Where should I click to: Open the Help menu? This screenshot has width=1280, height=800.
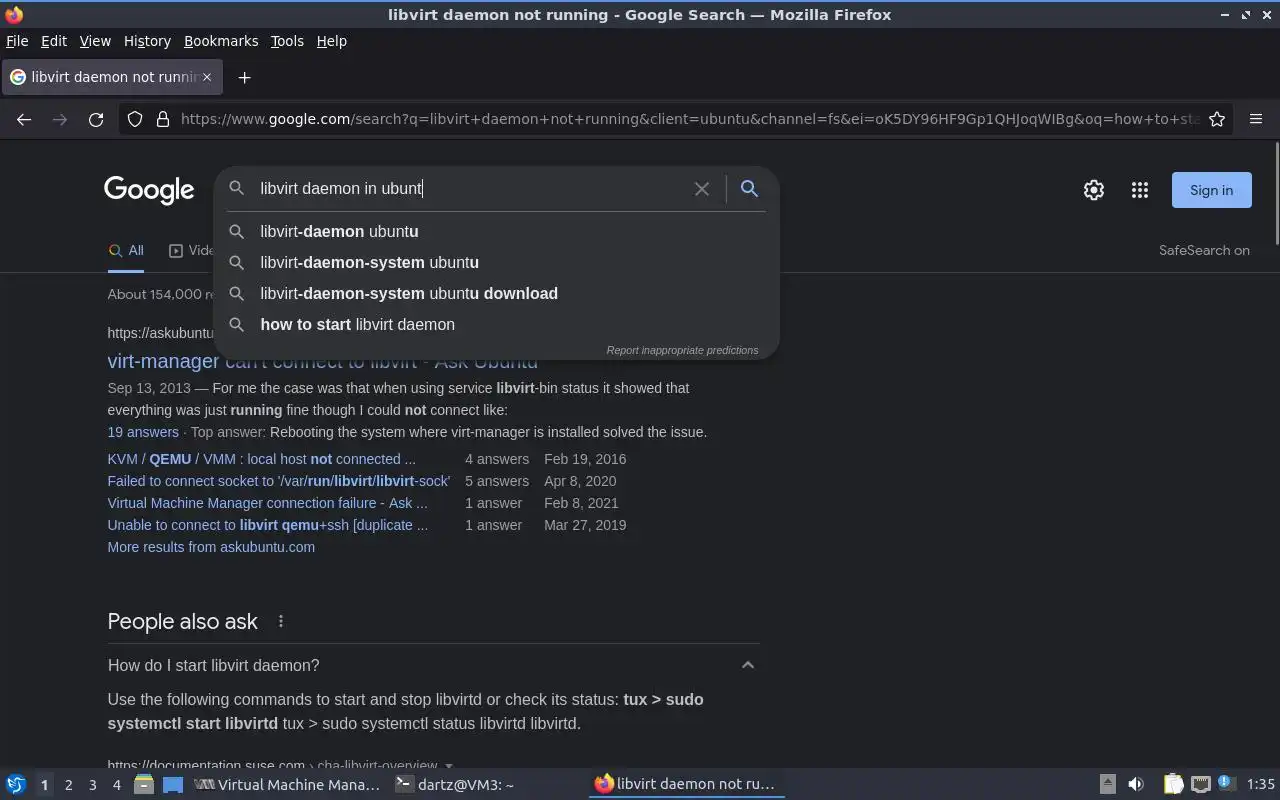point(332,41)
